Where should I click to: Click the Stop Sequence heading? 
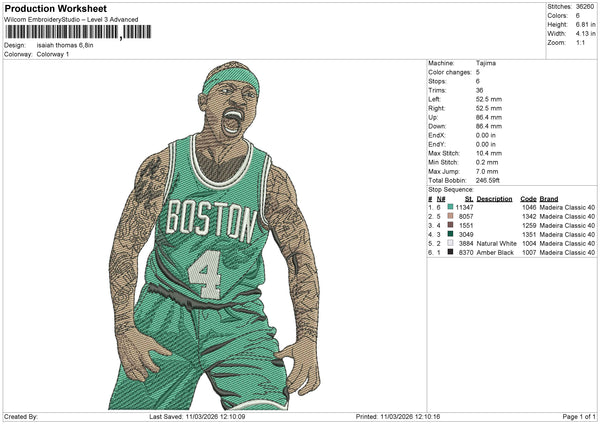[451, 188]
